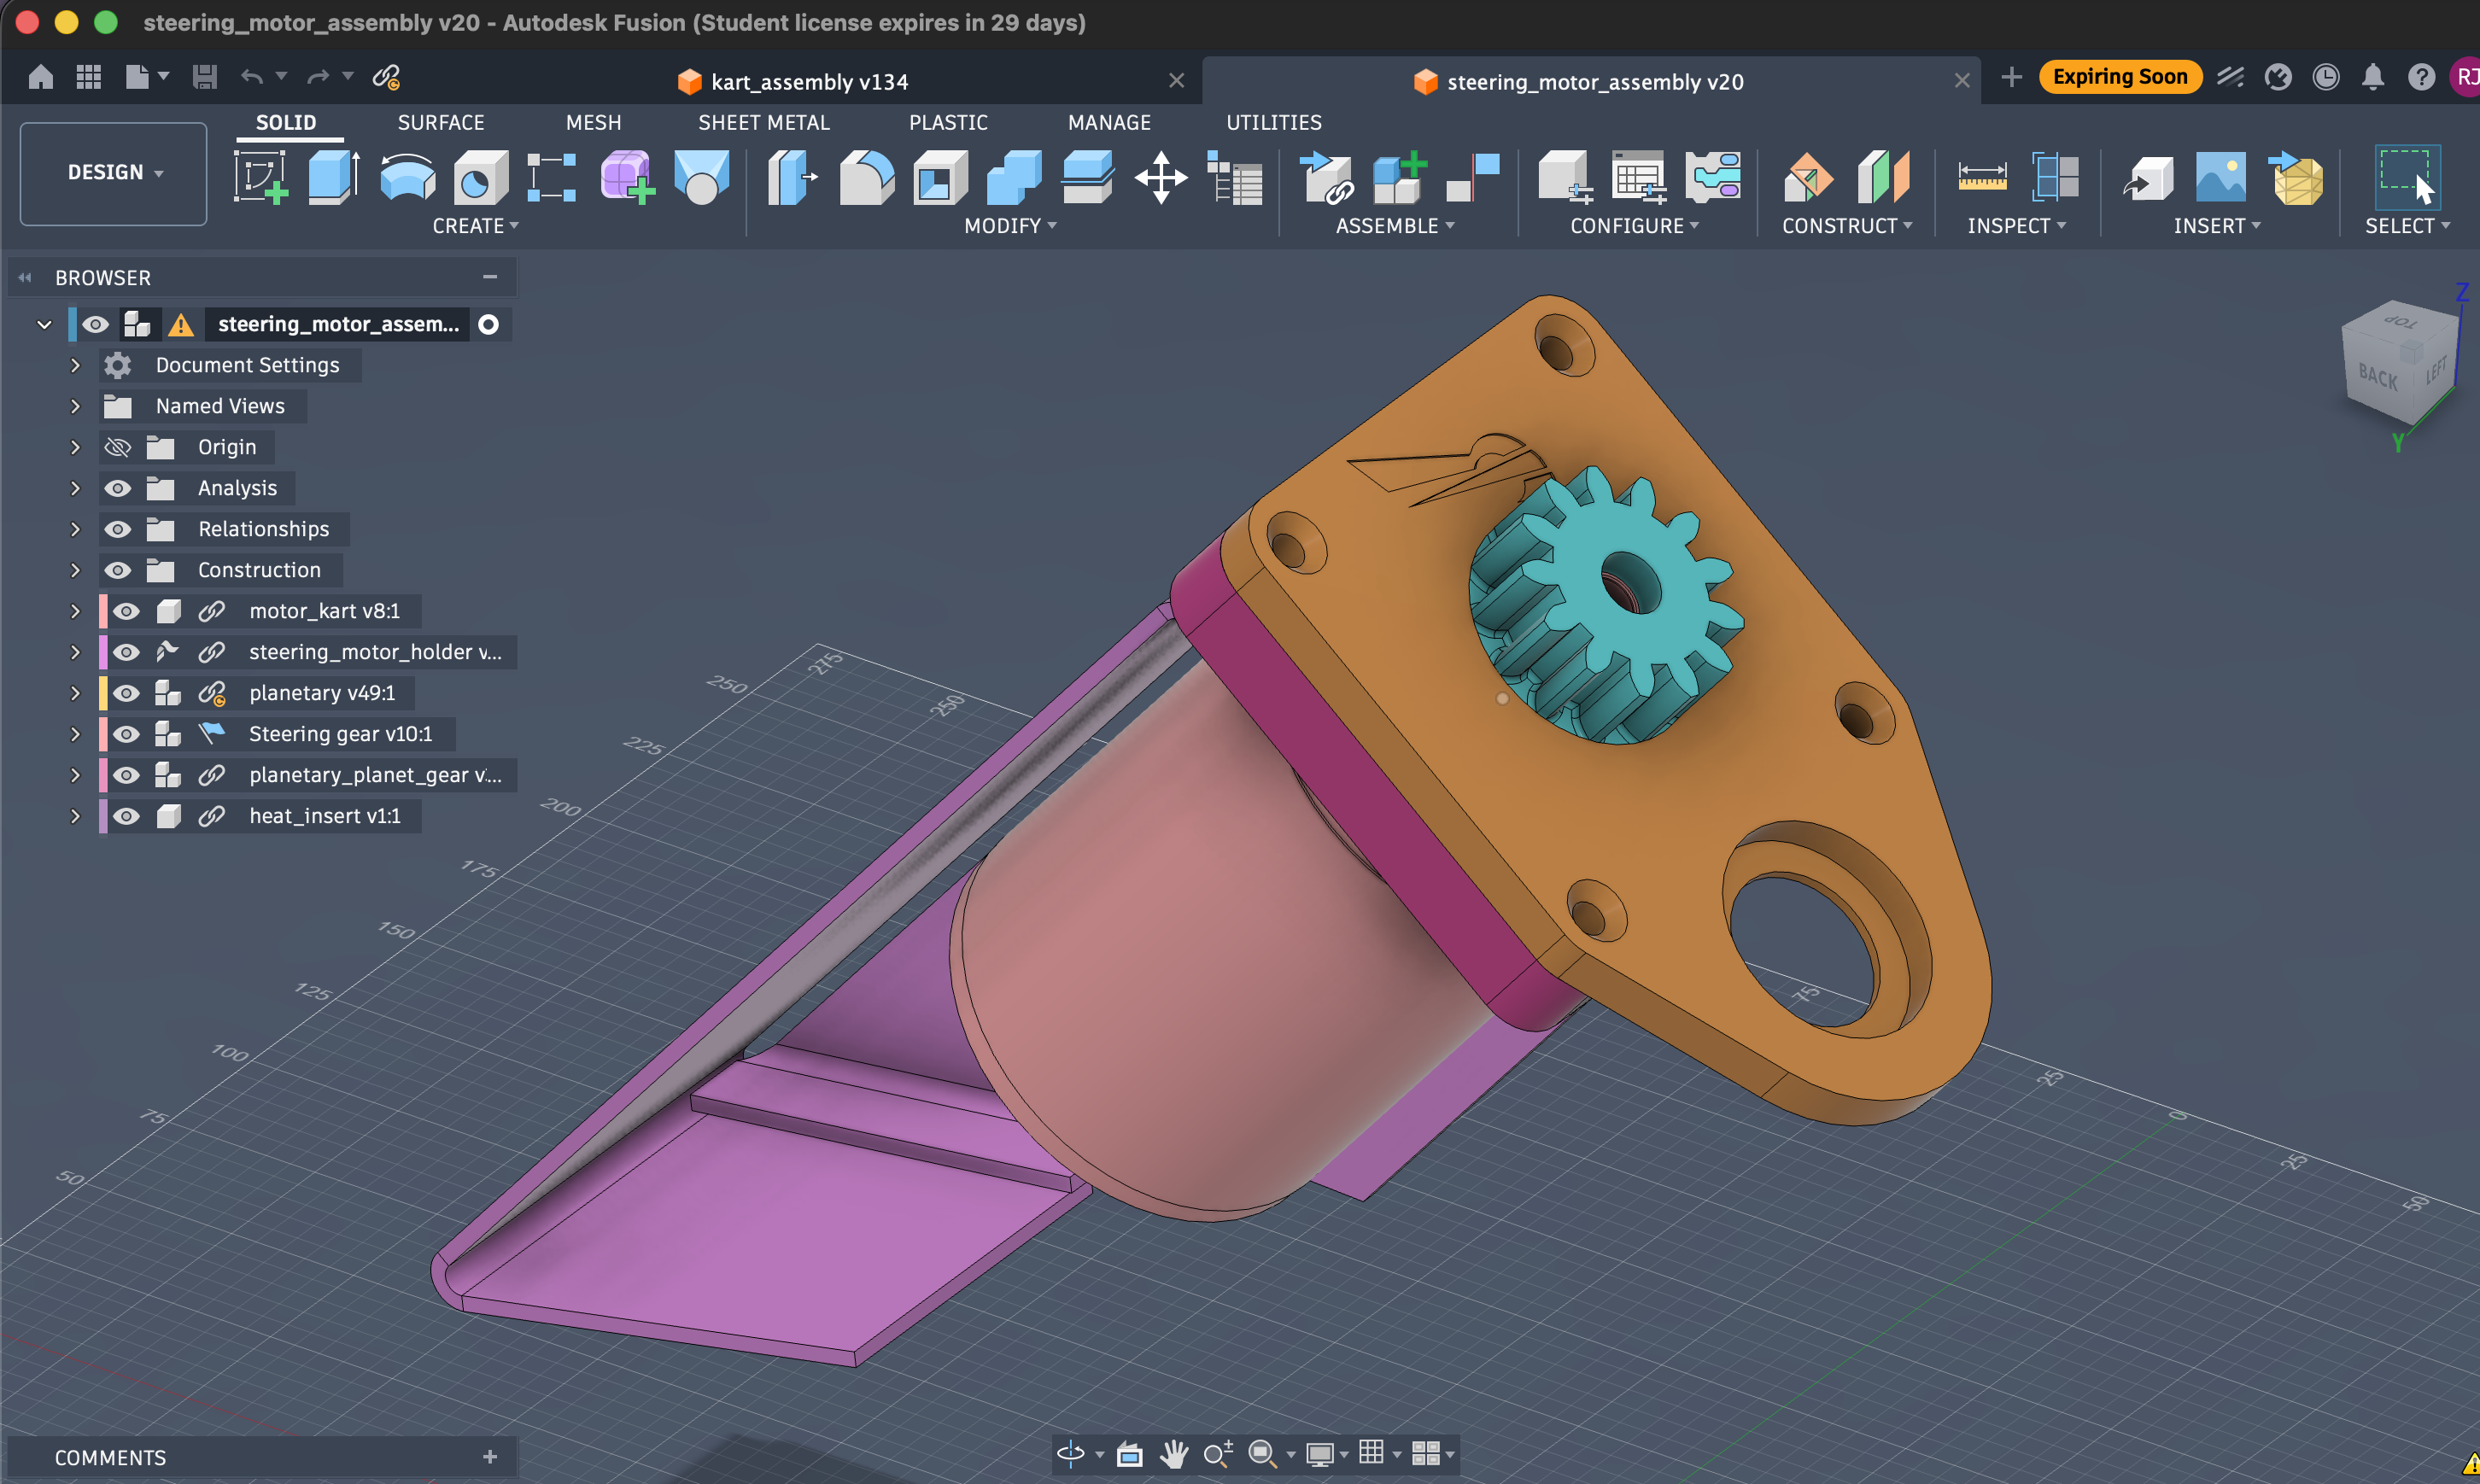Click the Home data panel icon
The height and width of the screenshot is (1484, 2480).
coord(41,77)
